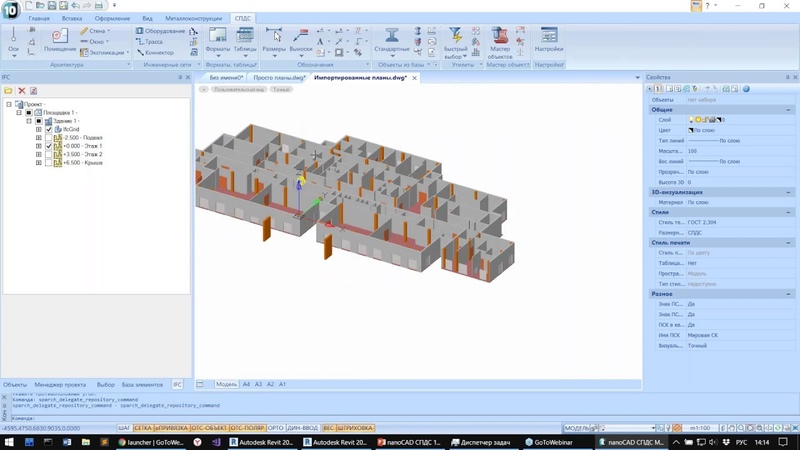This screenshot has width=800, height=450.
Task: Open Стандартные standard objects tool
Action: 392,41
